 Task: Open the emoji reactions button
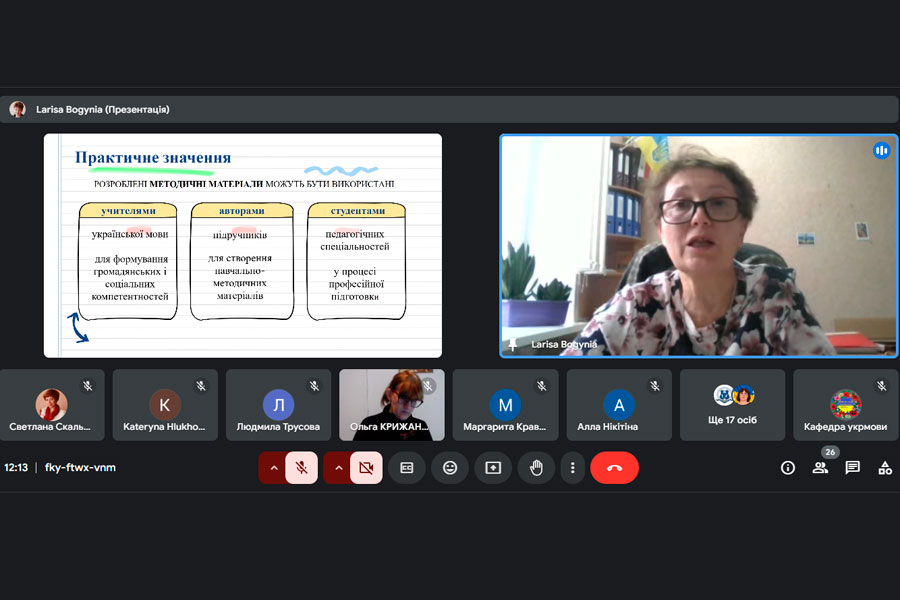click(450, 468)
